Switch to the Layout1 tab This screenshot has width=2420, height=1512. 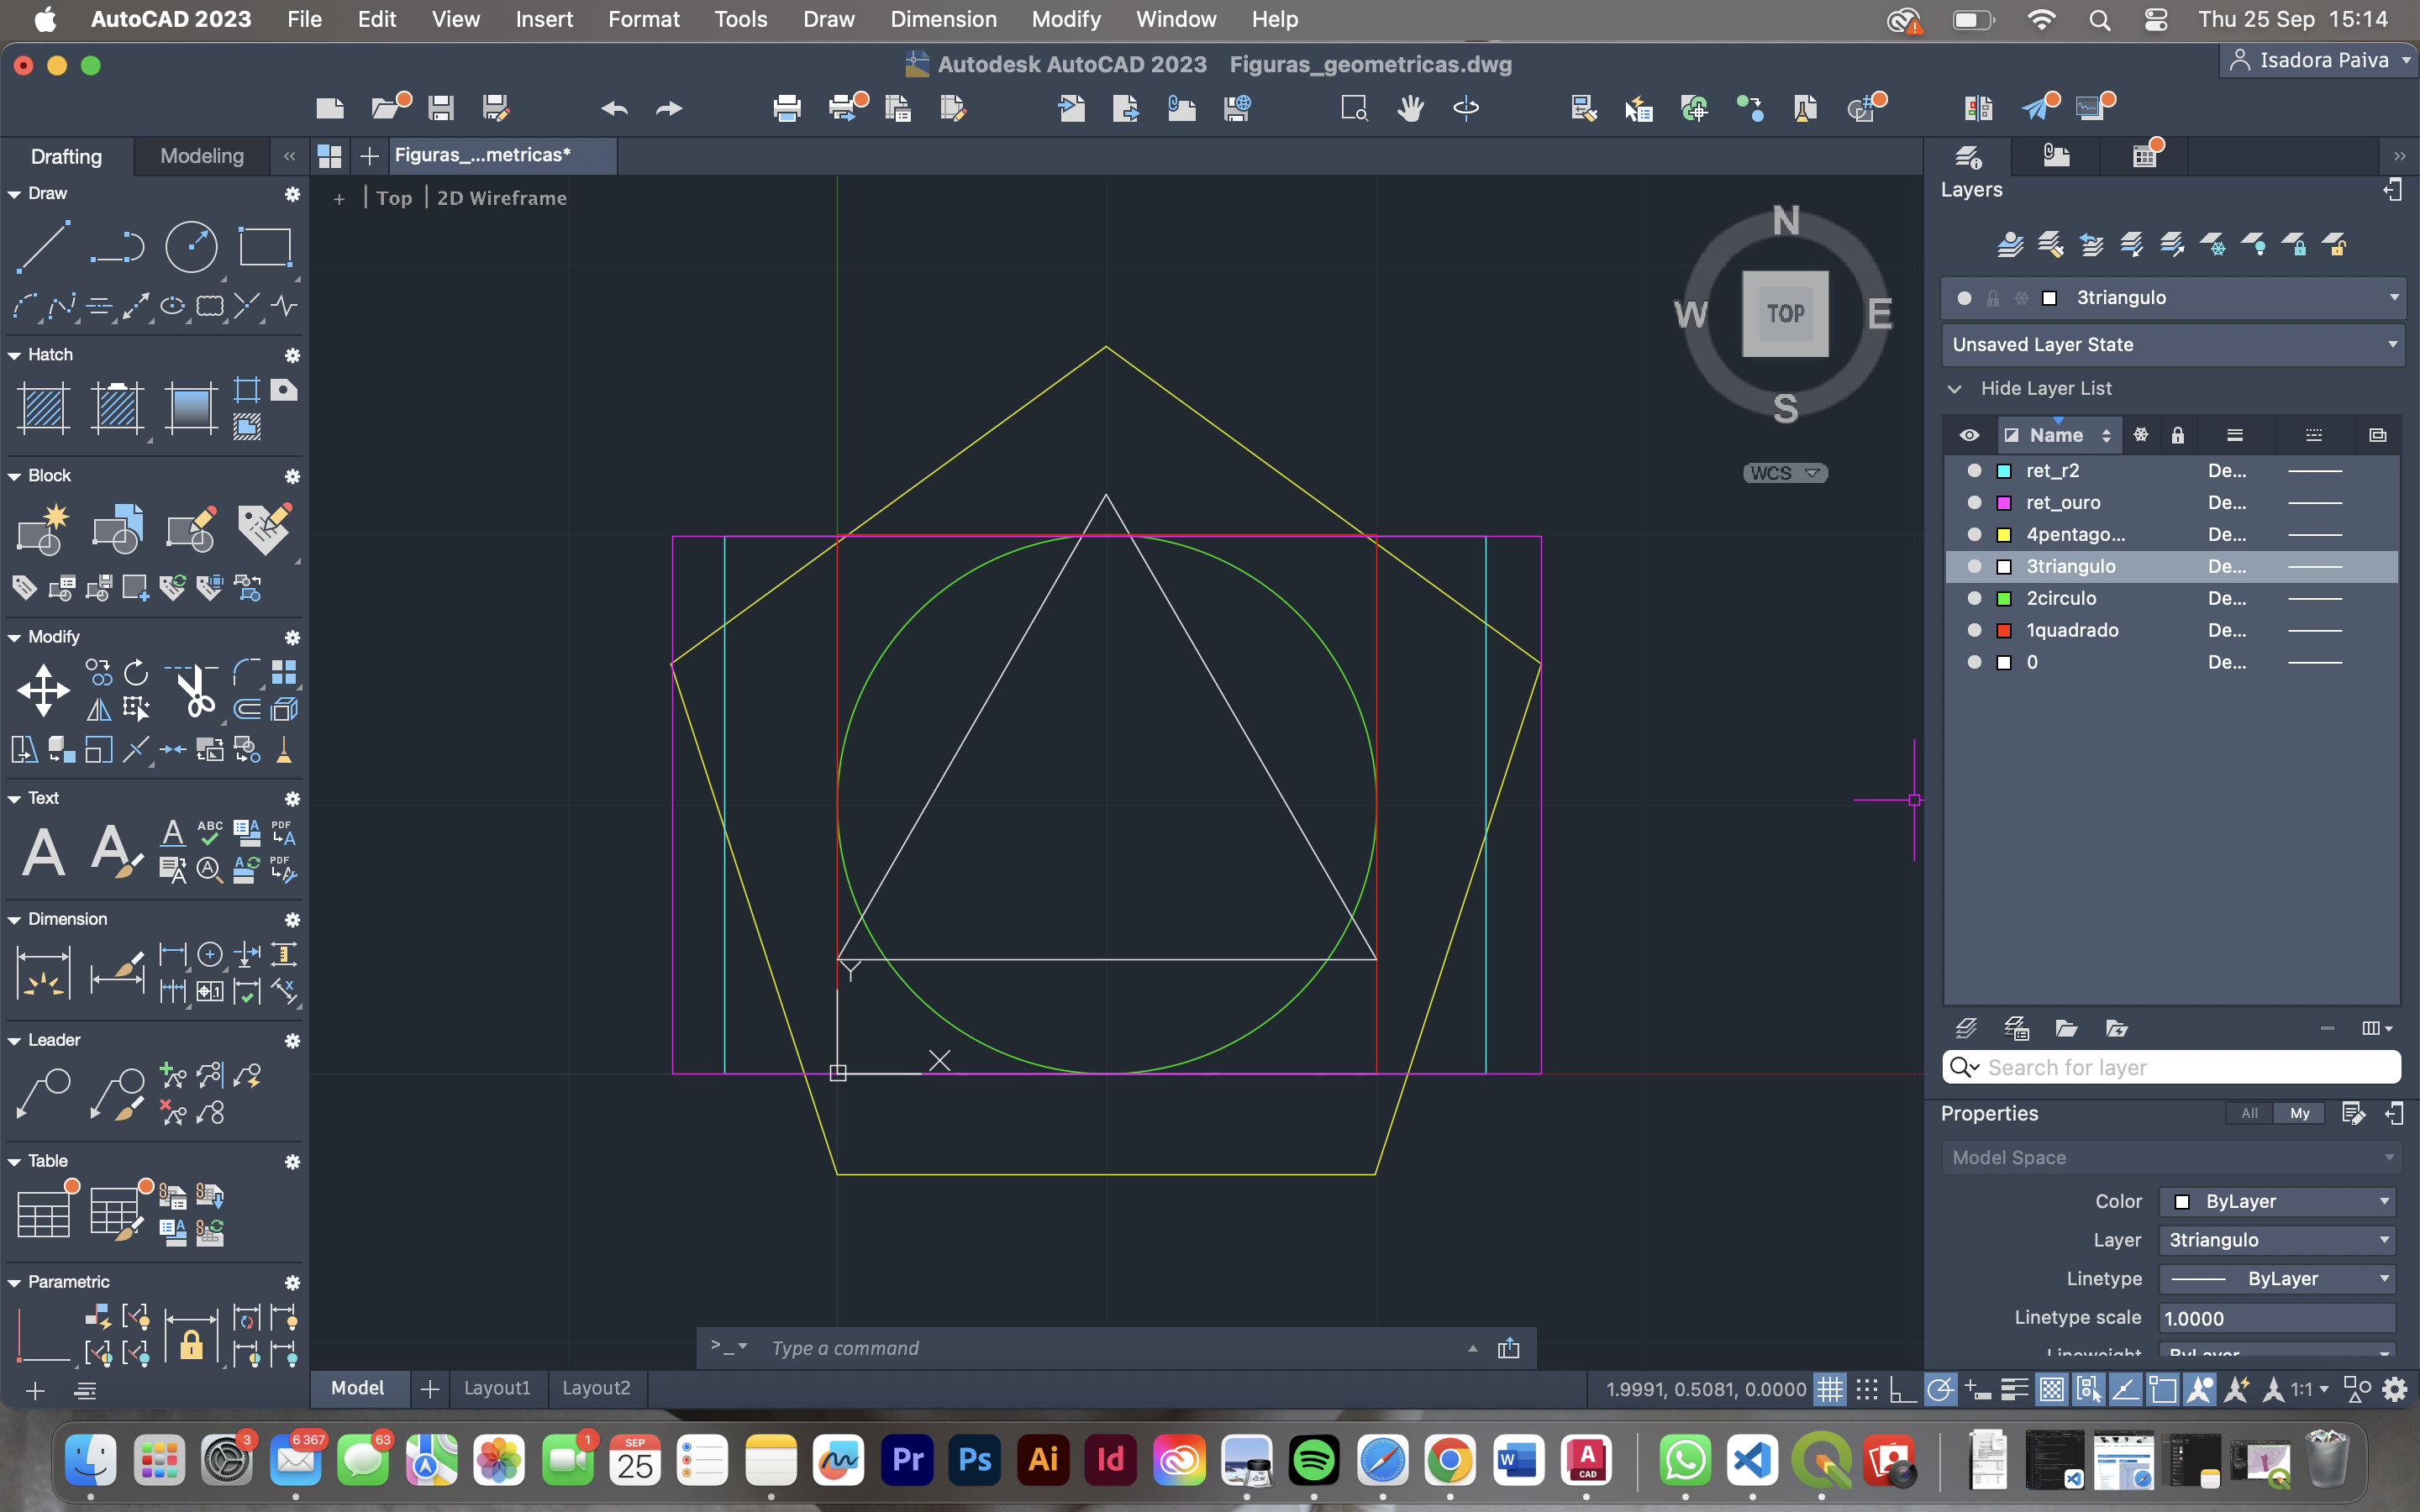point(497,1388)
